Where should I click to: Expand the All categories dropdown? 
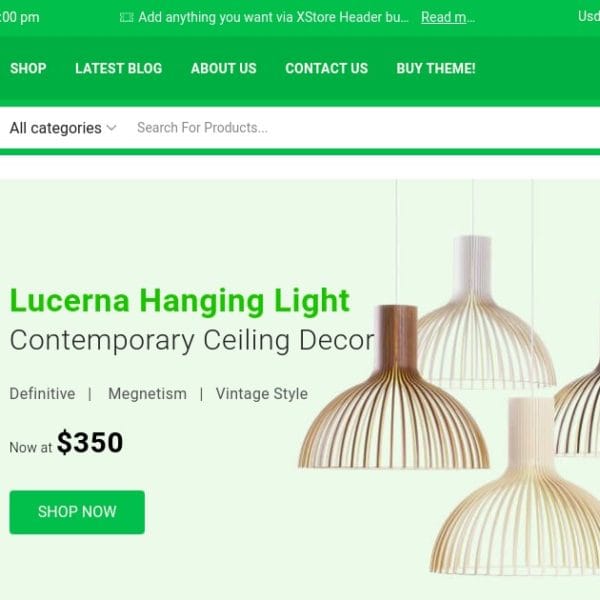(x=63, y=128)
